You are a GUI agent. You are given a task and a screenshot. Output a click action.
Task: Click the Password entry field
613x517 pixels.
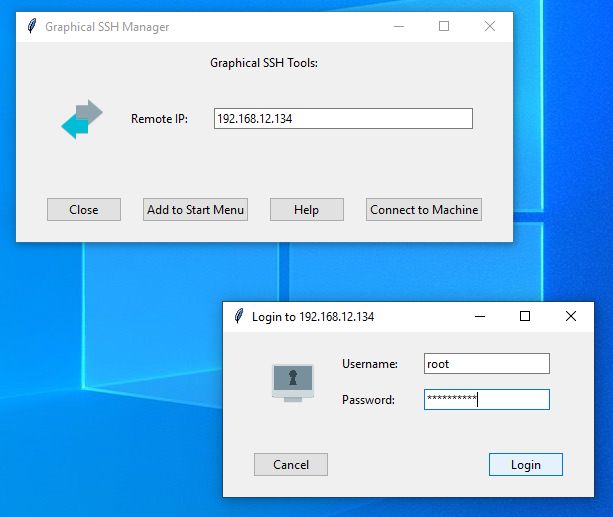[487, 399]
